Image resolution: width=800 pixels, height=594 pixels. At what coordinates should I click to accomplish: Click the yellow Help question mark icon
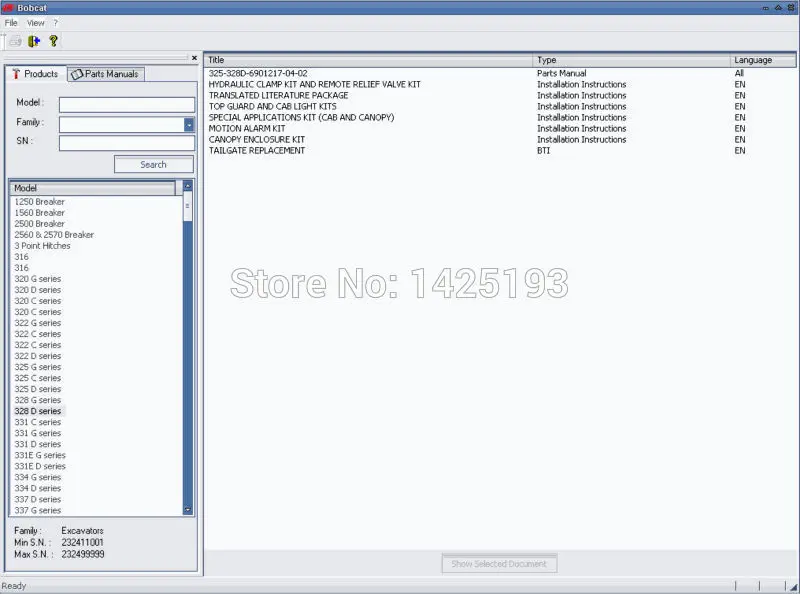[x=52, y=41]
